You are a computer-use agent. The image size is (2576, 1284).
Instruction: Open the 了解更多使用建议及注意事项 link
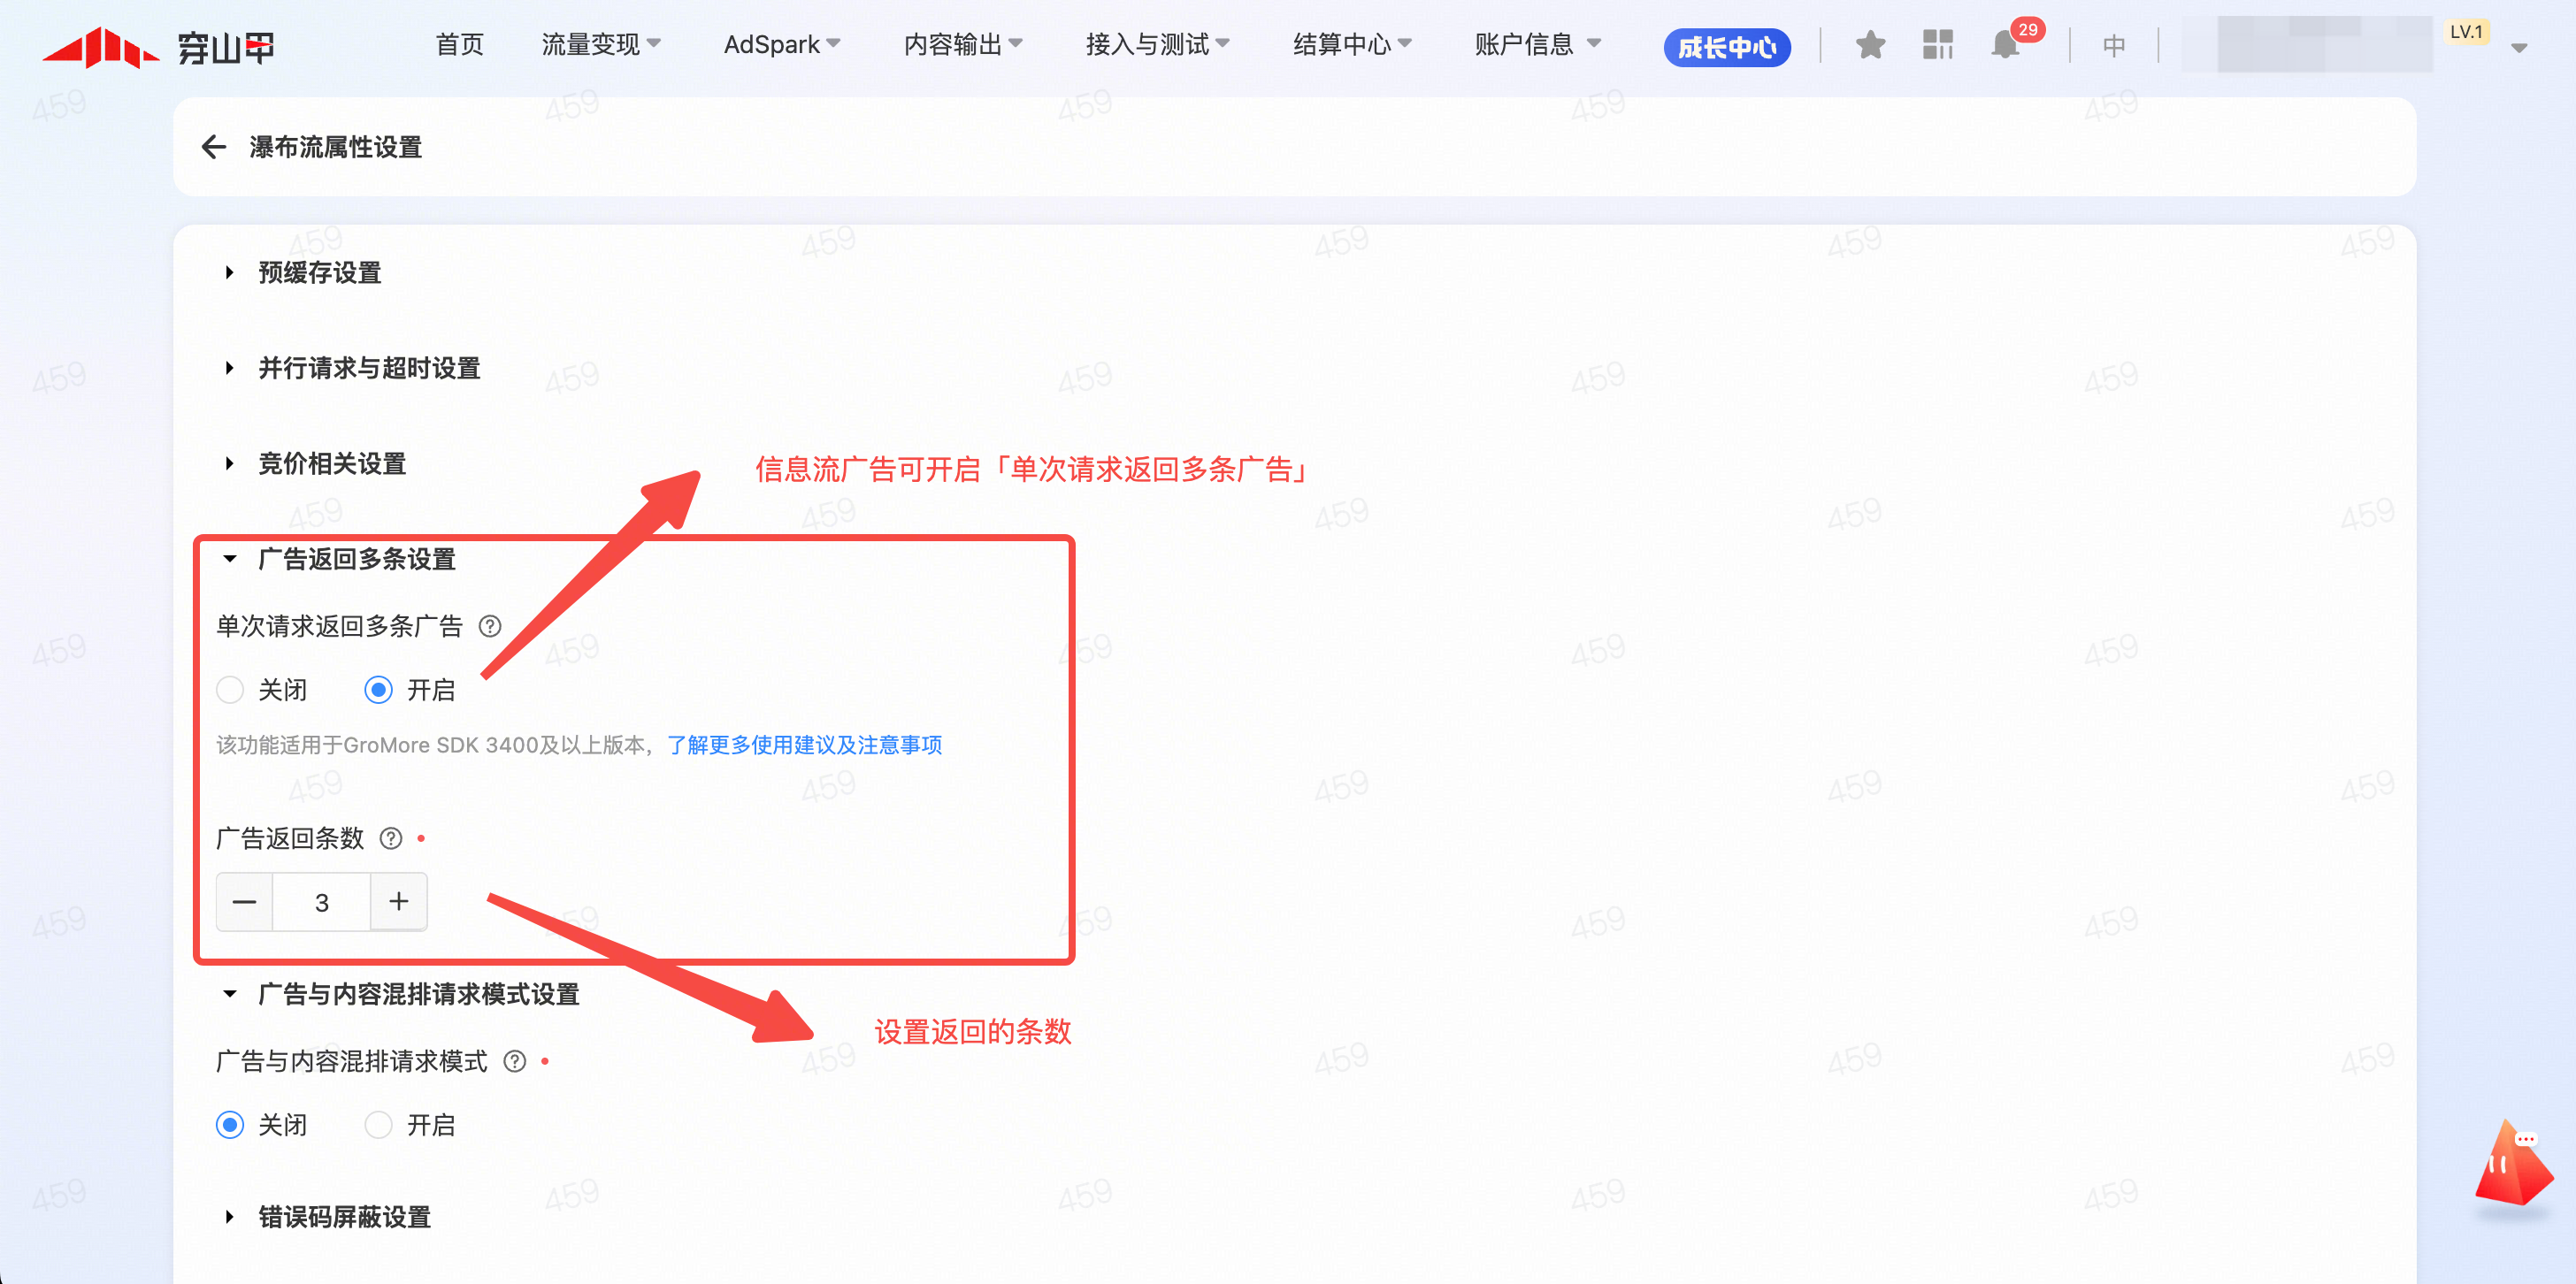(804, 745)
